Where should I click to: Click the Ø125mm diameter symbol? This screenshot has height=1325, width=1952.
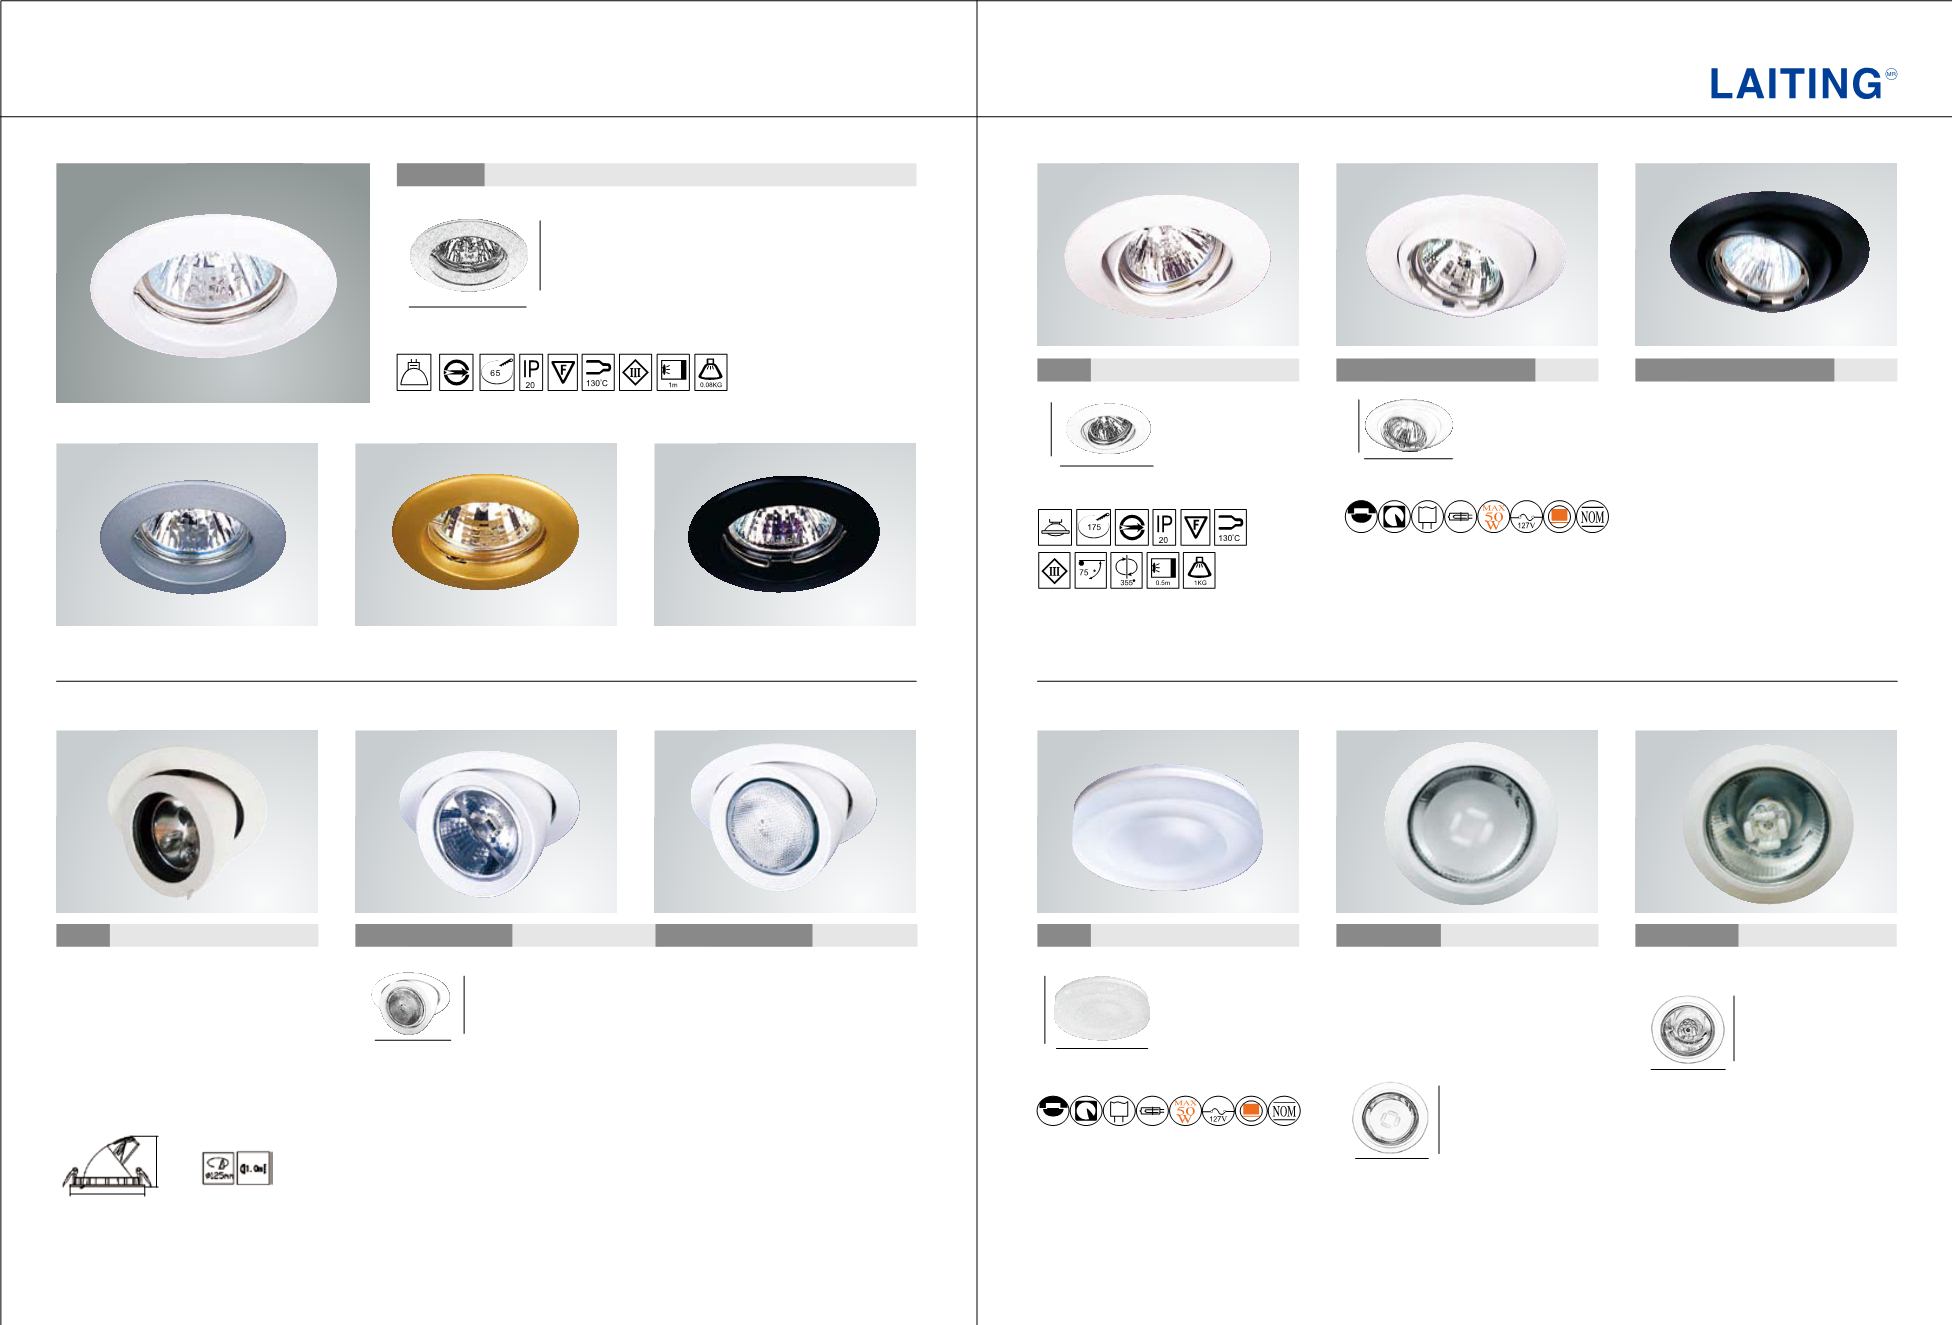pos(219,1168)
